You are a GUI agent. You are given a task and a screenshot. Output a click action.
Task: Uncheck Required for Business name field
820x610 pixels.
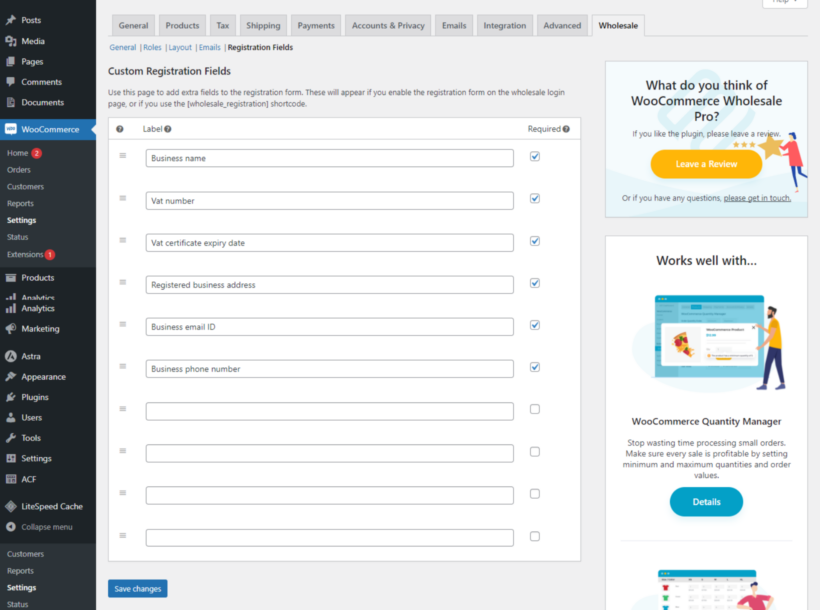[x=534, y=156]
